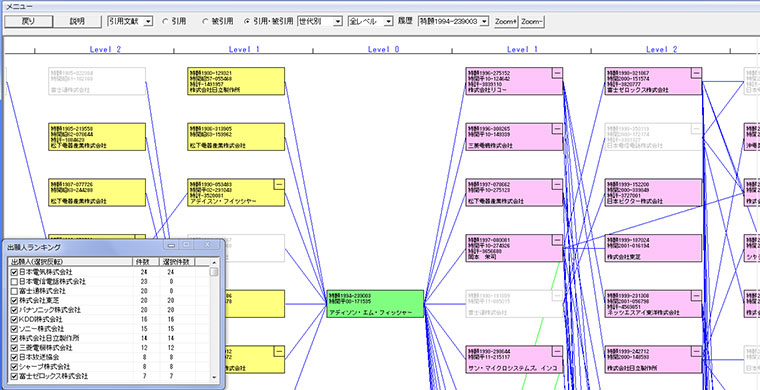Click the ranking list scrollbar down arrow
This screenshot has height=390, width=760.
coord(214,377)
